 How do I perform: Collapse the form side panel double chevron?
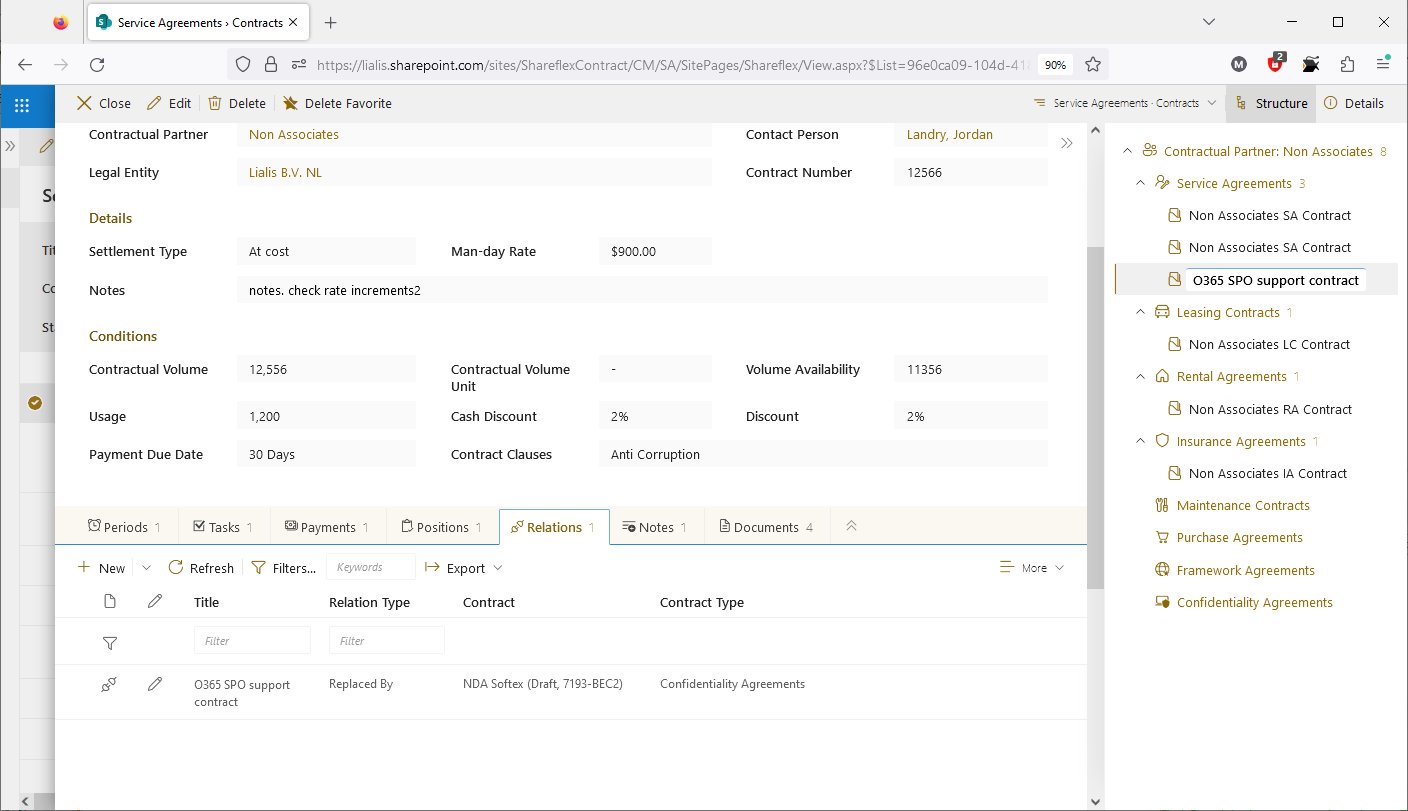coord(1067,143)
